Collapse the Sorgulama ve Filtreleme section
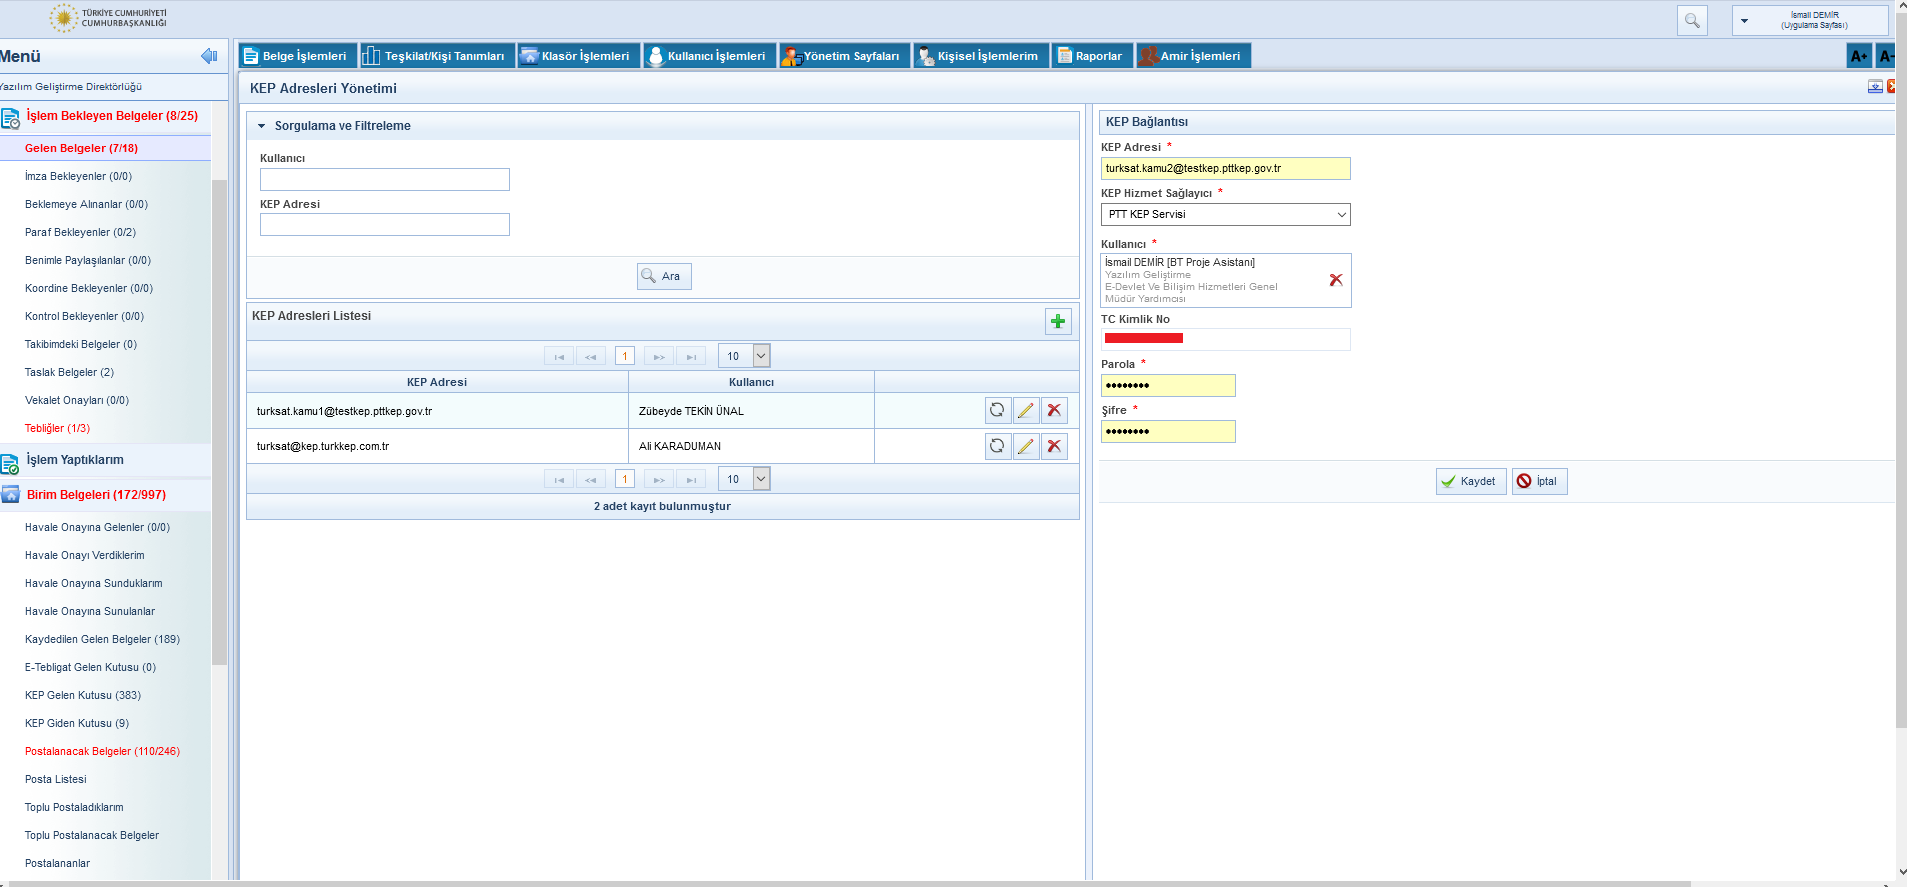Image resolution: width=1907 pixels, height=887 pixels. 262,126
